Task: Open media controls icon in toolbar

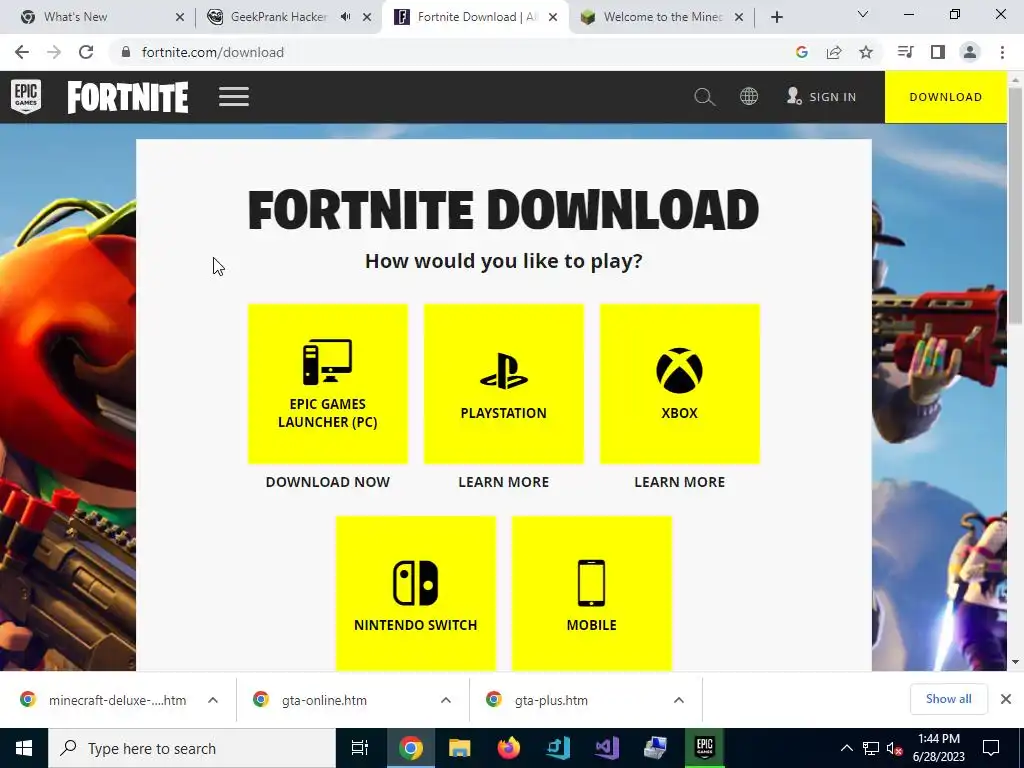Action: point(906,52)
